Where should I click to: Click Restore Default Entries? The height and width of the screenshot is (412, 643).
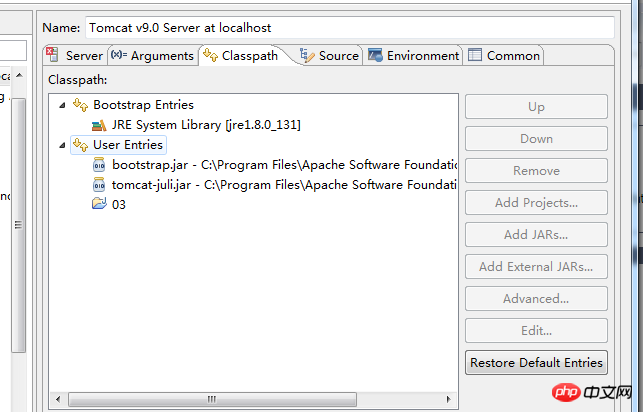(536, 362)
